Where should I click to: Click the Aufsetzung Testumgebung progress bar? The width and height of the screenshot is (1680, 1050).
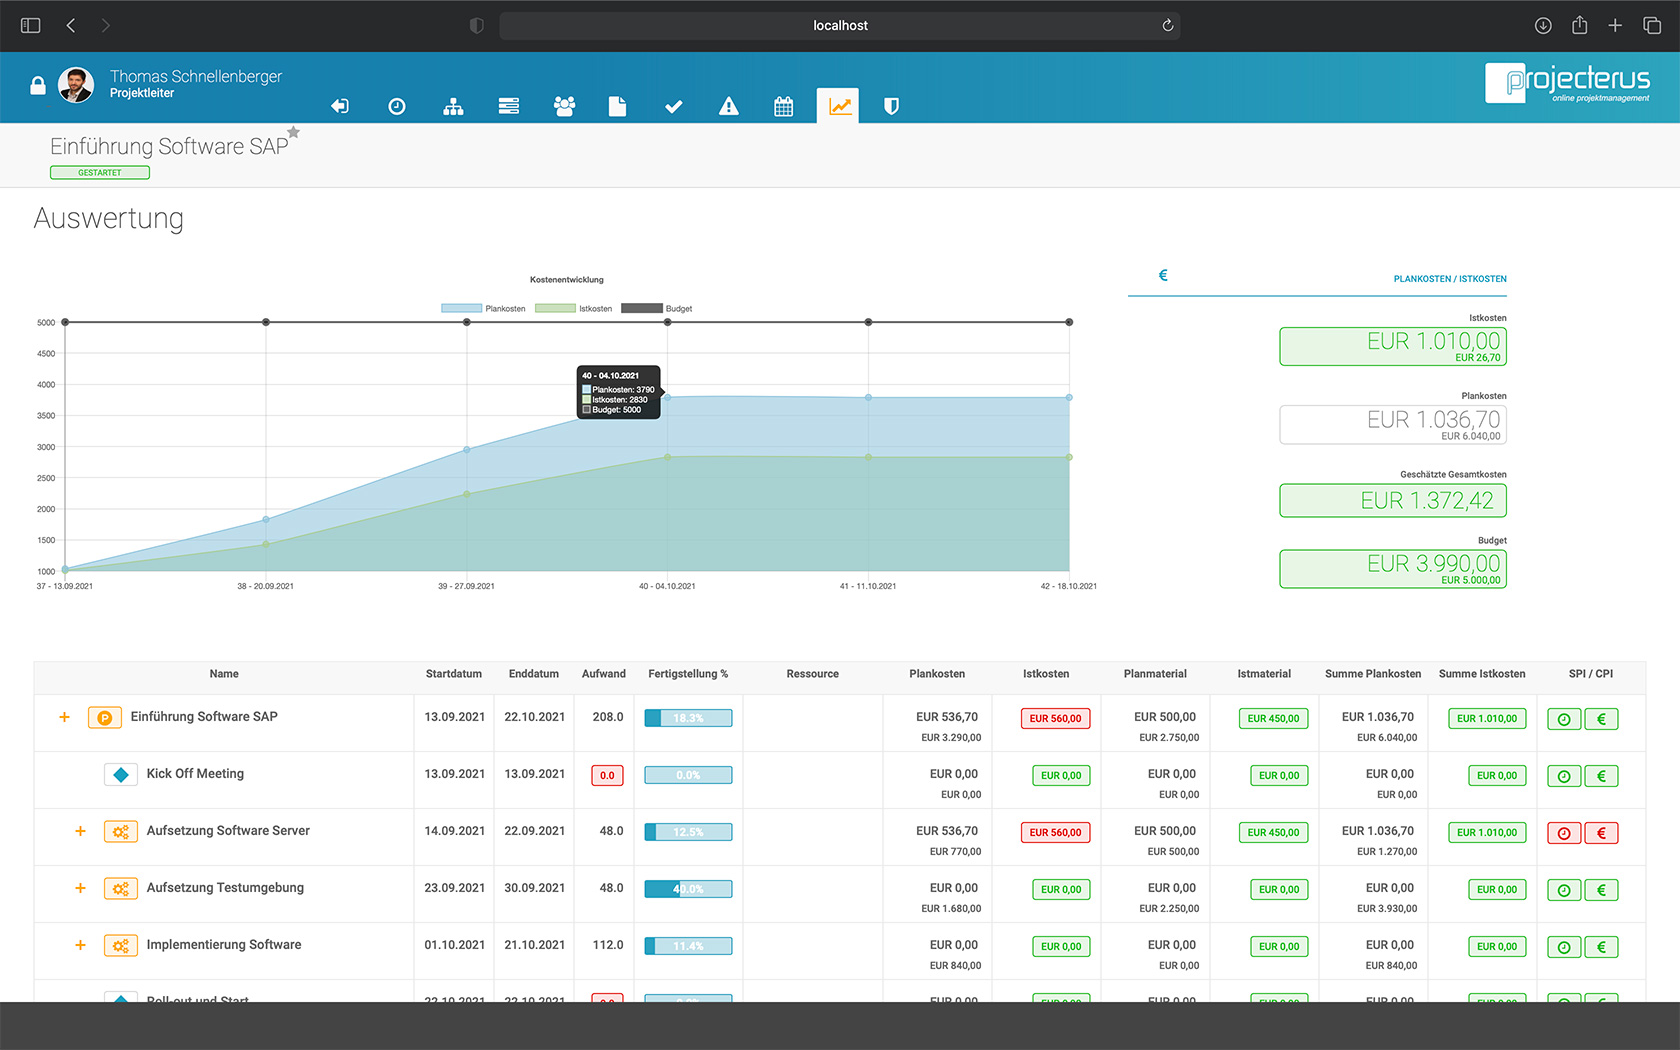coord(688,889)
